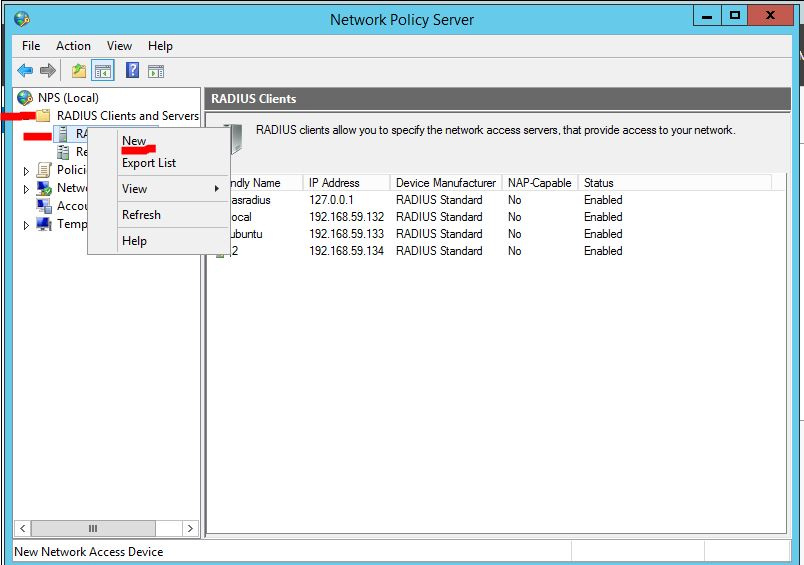Click the Forward arrow toolbar icon
Viewport: 804px width, 565px height.
pyautogui.click(x=47, y=70)
